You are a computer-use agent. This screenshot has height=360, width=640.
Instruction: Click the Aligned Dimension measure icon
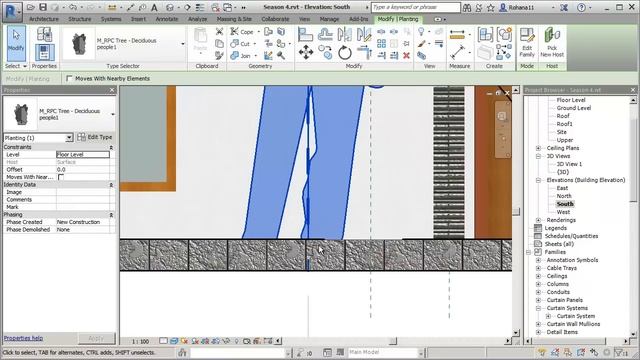click(457, 35)
